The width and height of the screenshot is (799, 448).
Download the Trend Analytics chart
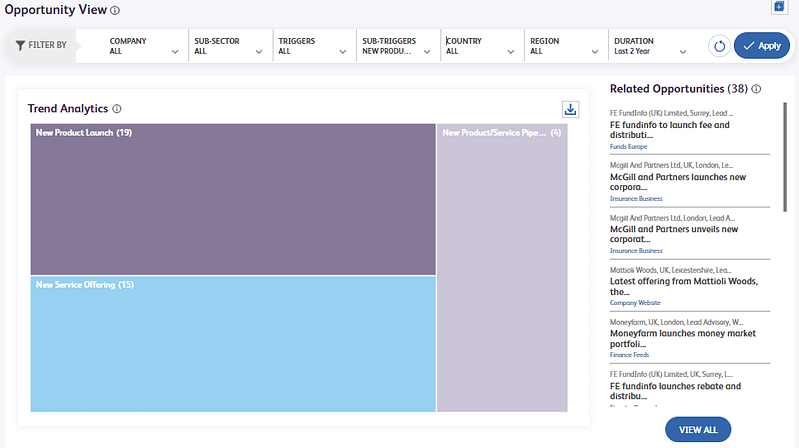tap(570, 109)
